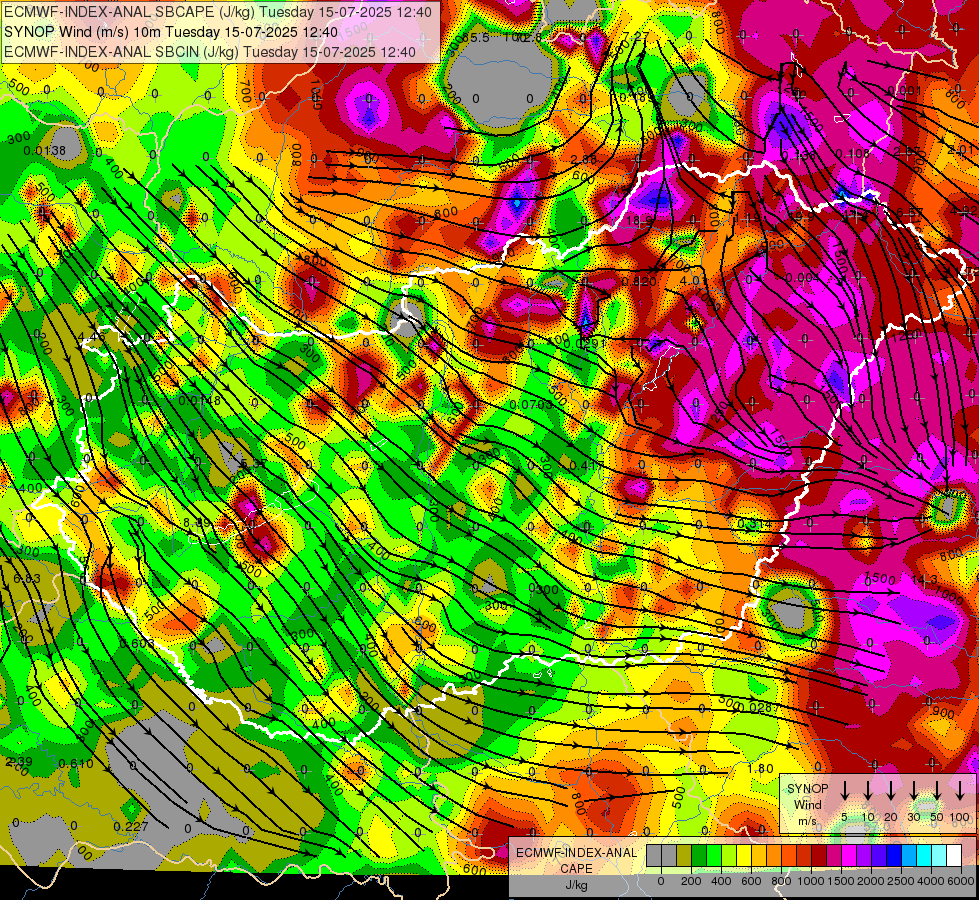Click the 1.80 value on the map

[760, 768]
